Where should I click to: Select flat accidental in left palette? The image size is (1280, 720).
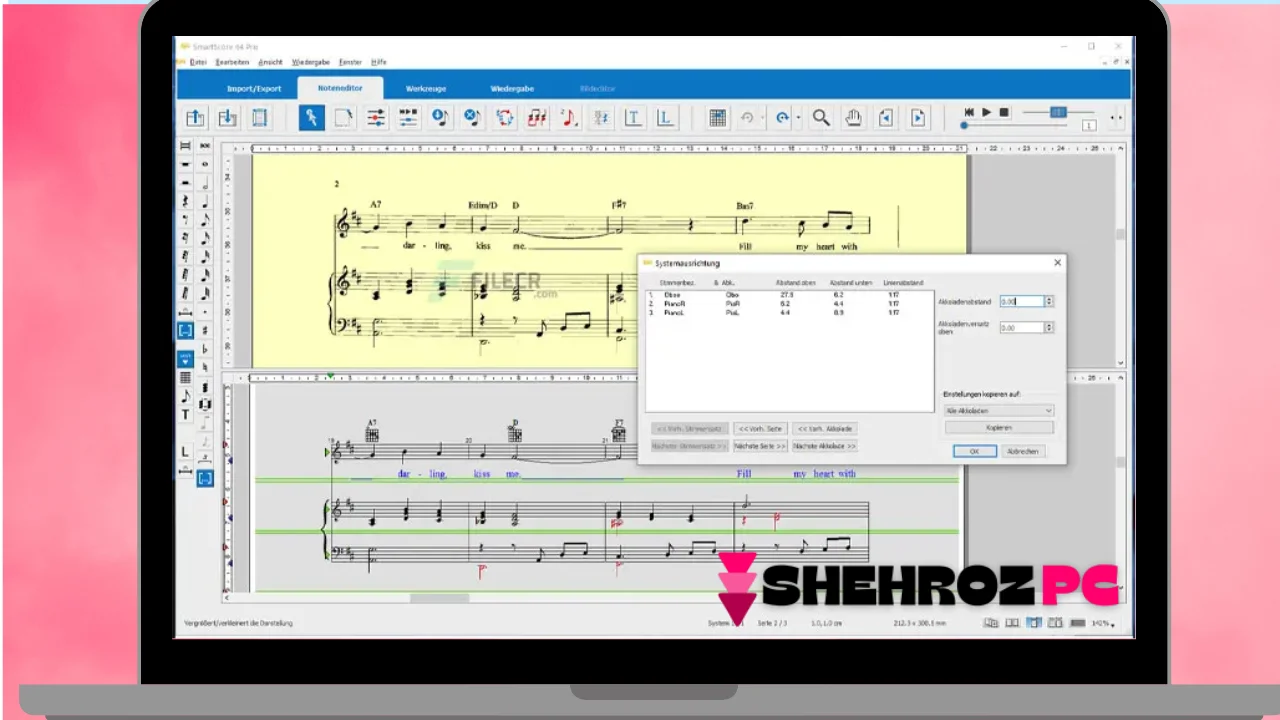click(x=205, y=349)
